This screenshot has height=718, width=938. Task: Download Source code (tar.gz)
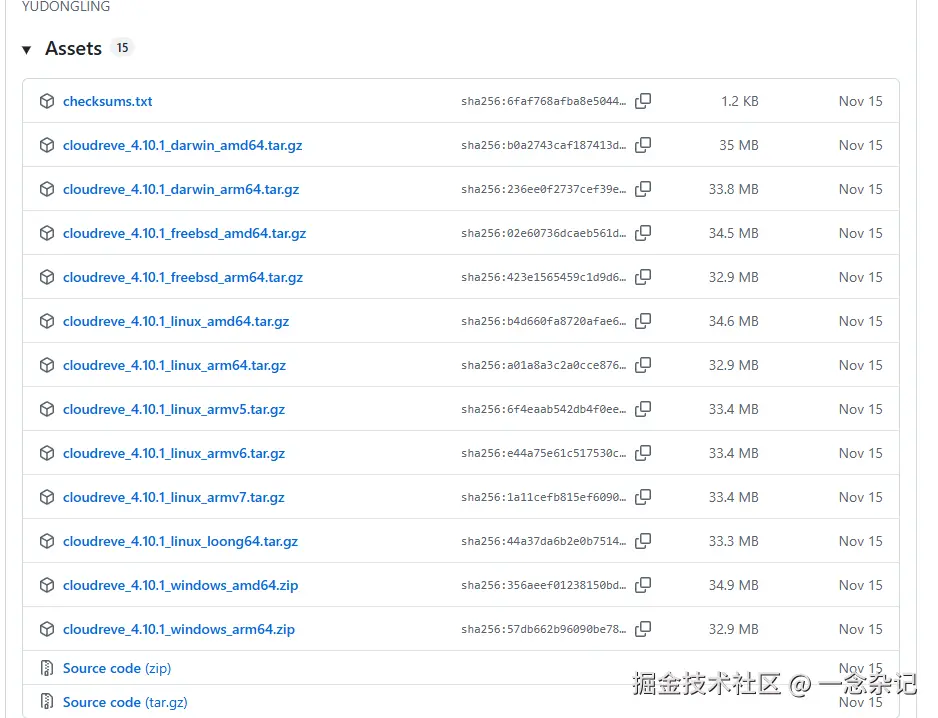click(125, 702)
